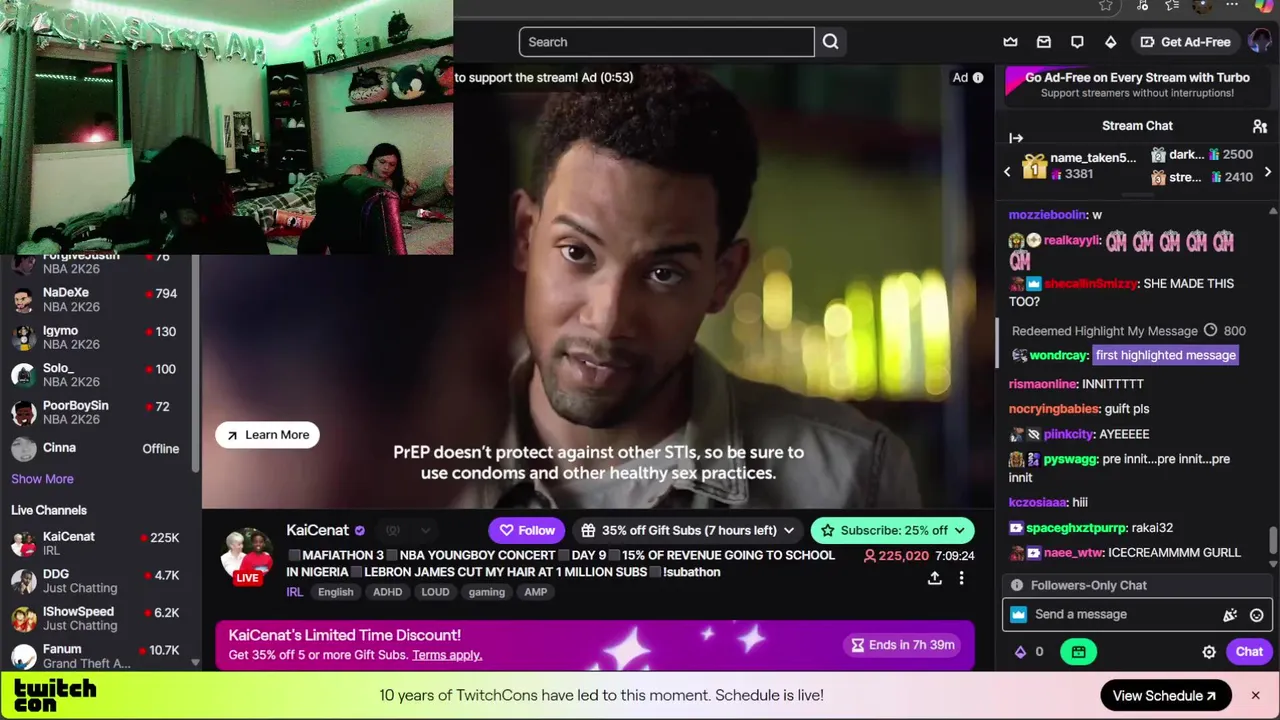The width and height of the screenshot is (1280, 720).
Task: Click the Bits balance icon below chat
Action: point(1020,652)
